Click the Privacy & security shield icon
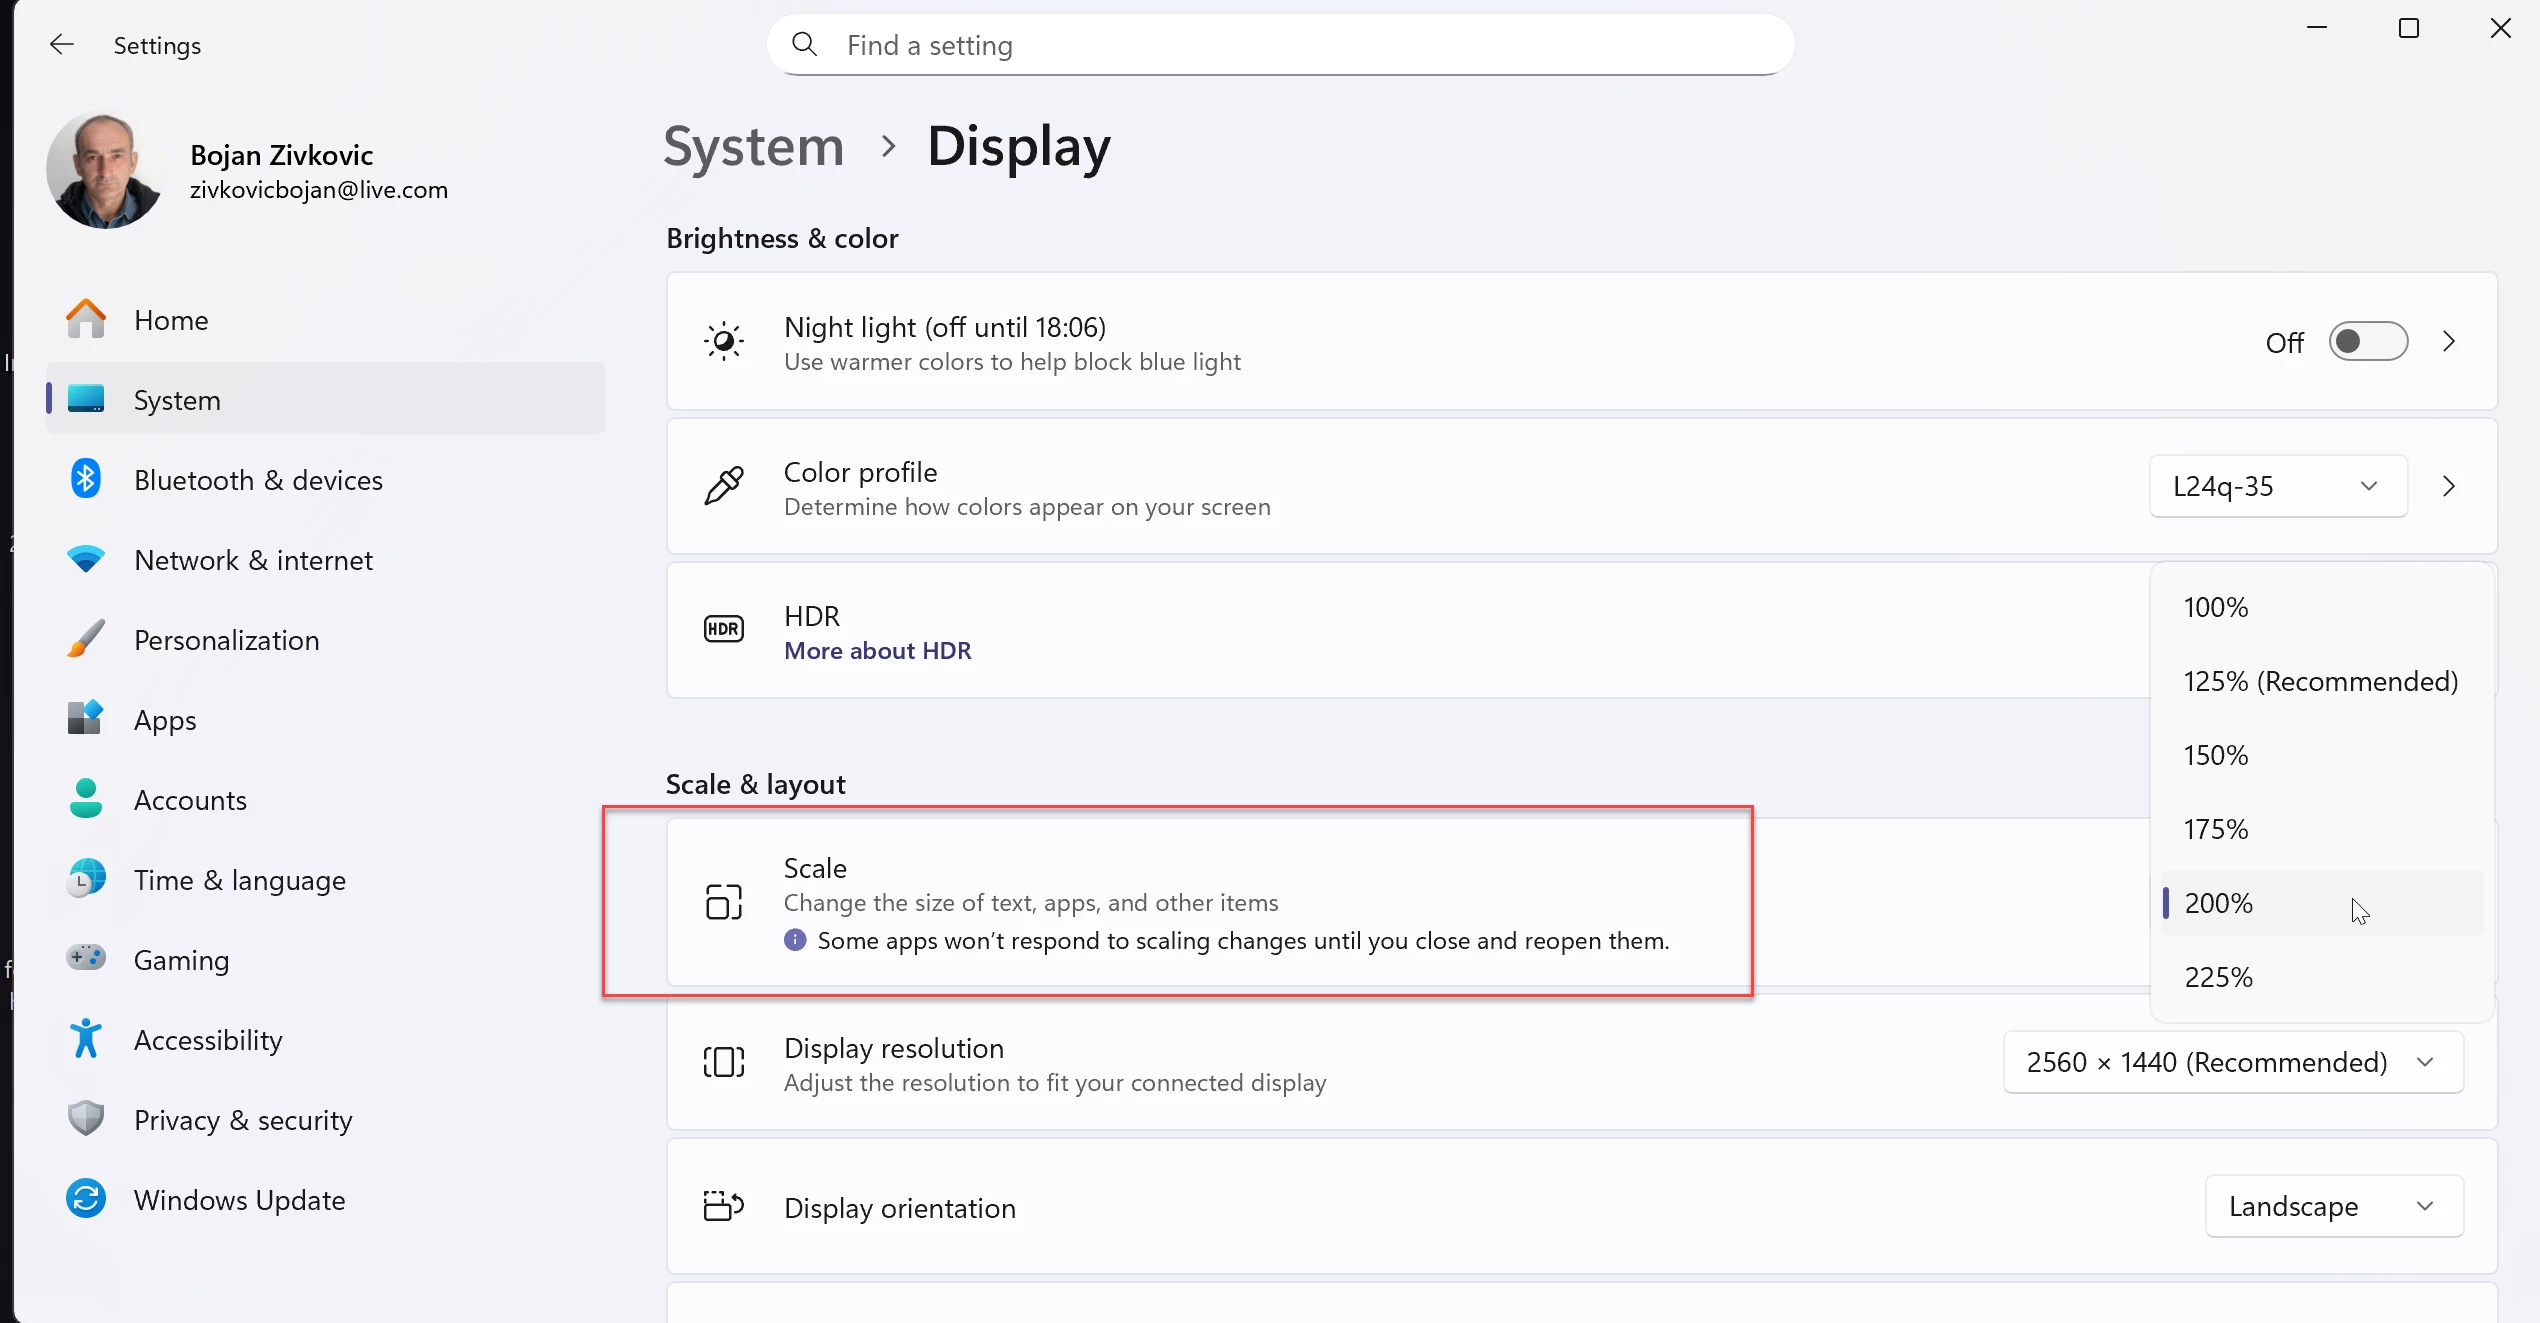 (x=86, y=1119)
